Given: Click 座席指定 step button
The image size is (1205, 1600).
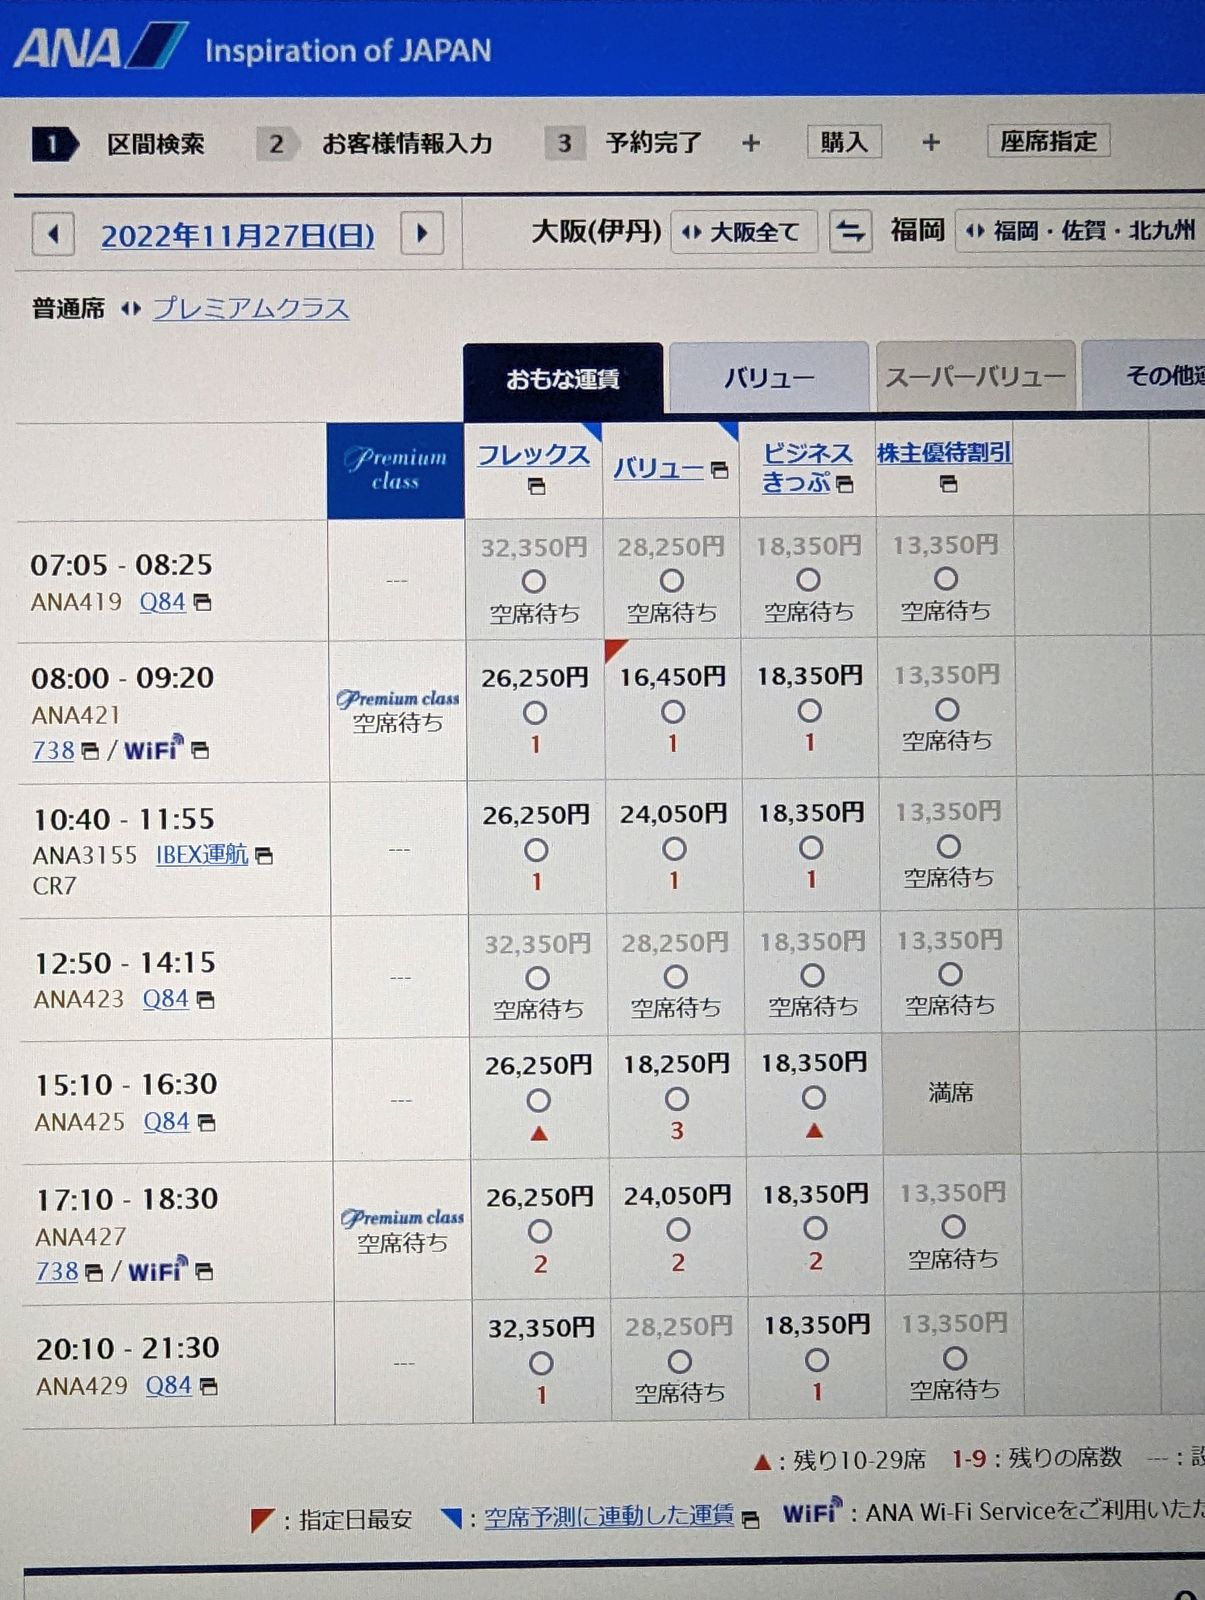Looking at the screenshot, I should coord(1048,141).
